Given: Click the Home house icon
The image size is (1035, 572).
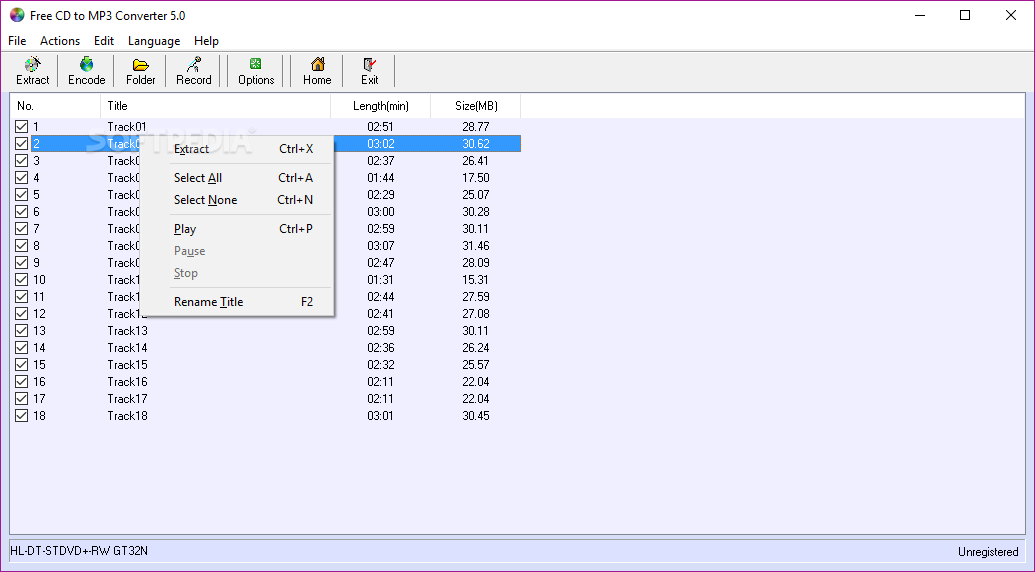Looking at the screenshot, I should (317, 71).
